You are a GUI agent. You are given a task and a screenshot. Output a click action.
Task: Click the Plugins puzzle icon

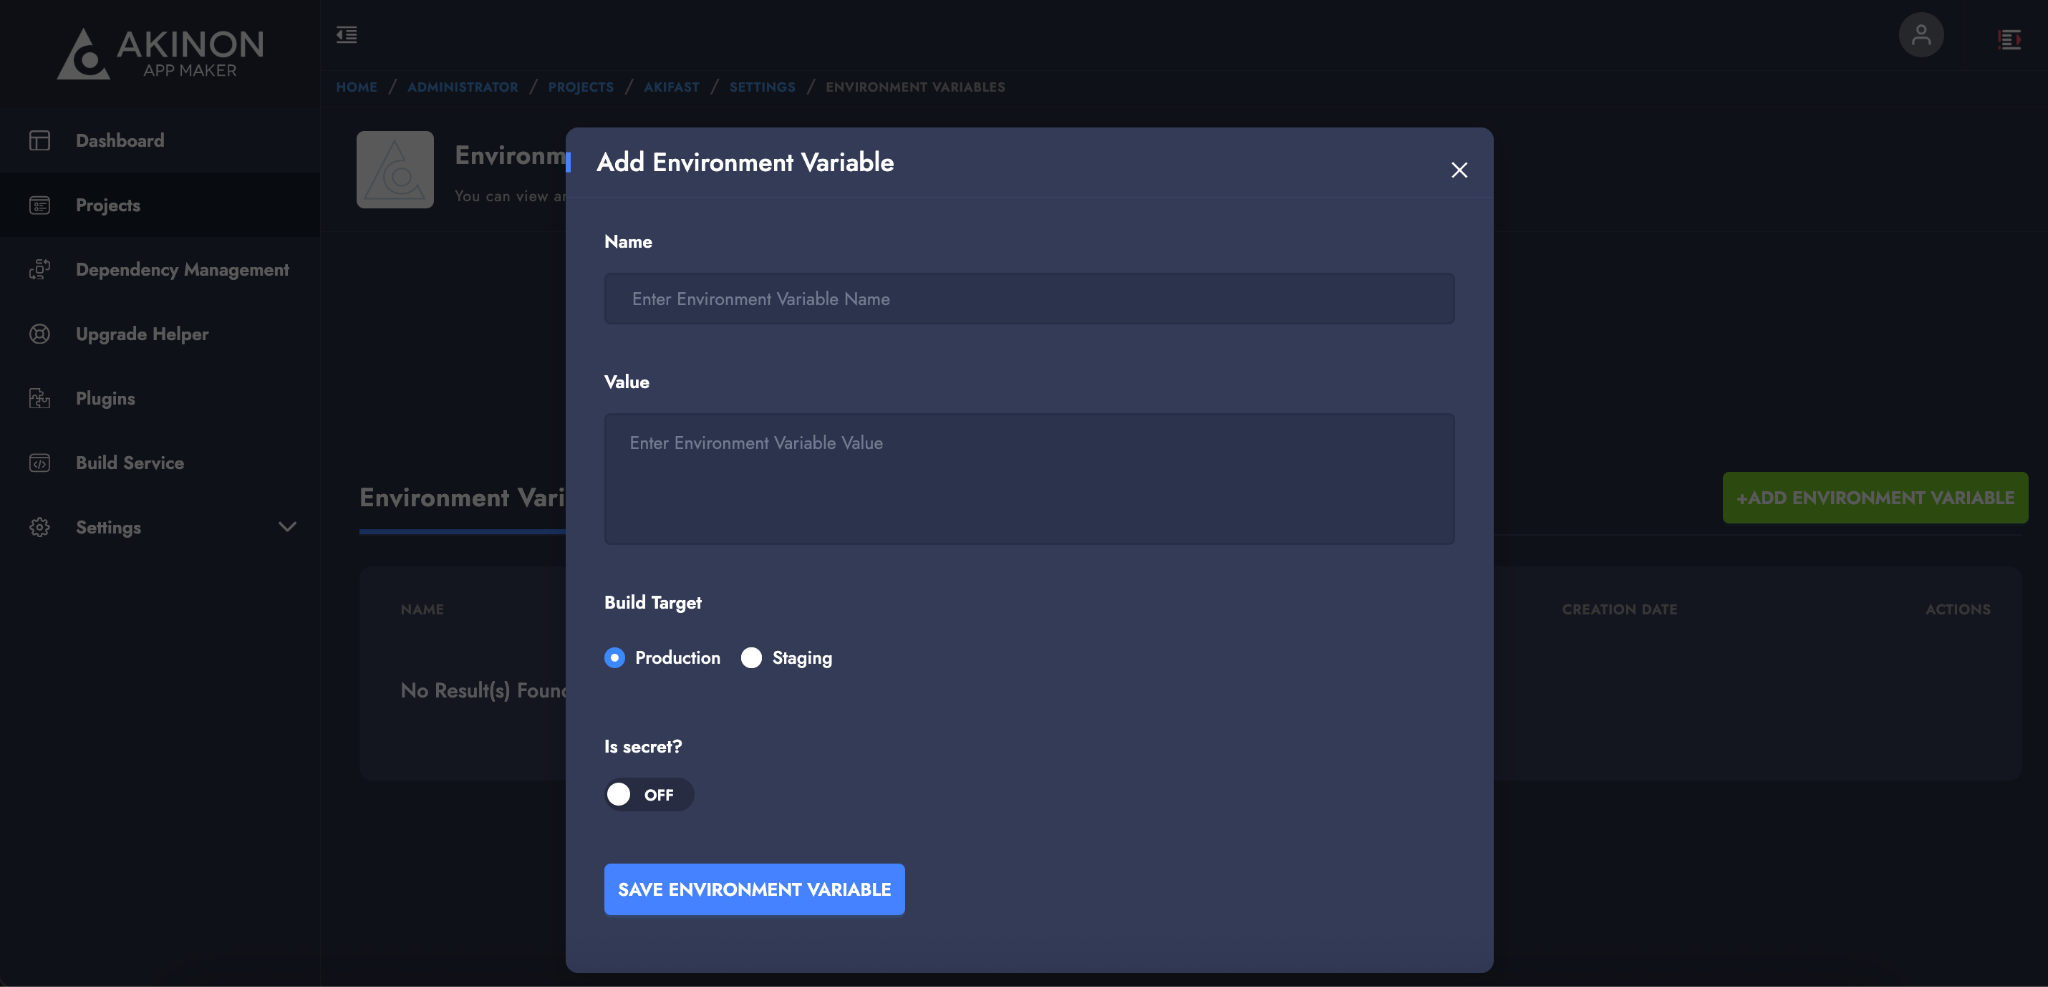point(40,399)
